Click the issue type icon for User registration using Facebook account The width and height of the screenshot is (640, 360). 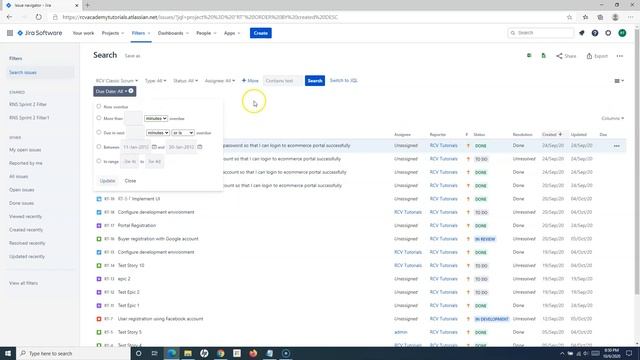pyautogui.click(x=99, y=319)
